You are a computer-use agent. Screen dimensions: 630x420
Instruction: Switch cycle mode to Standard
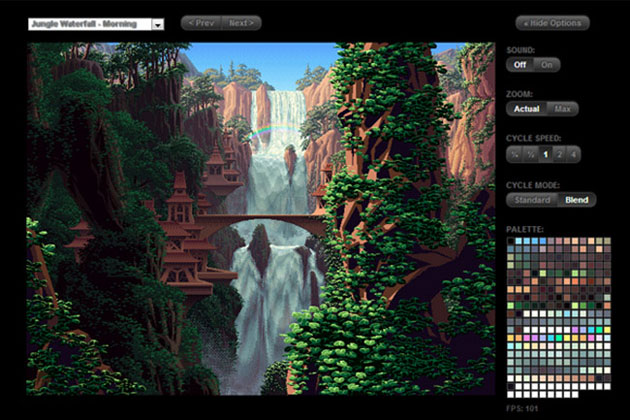pos(532,200)
